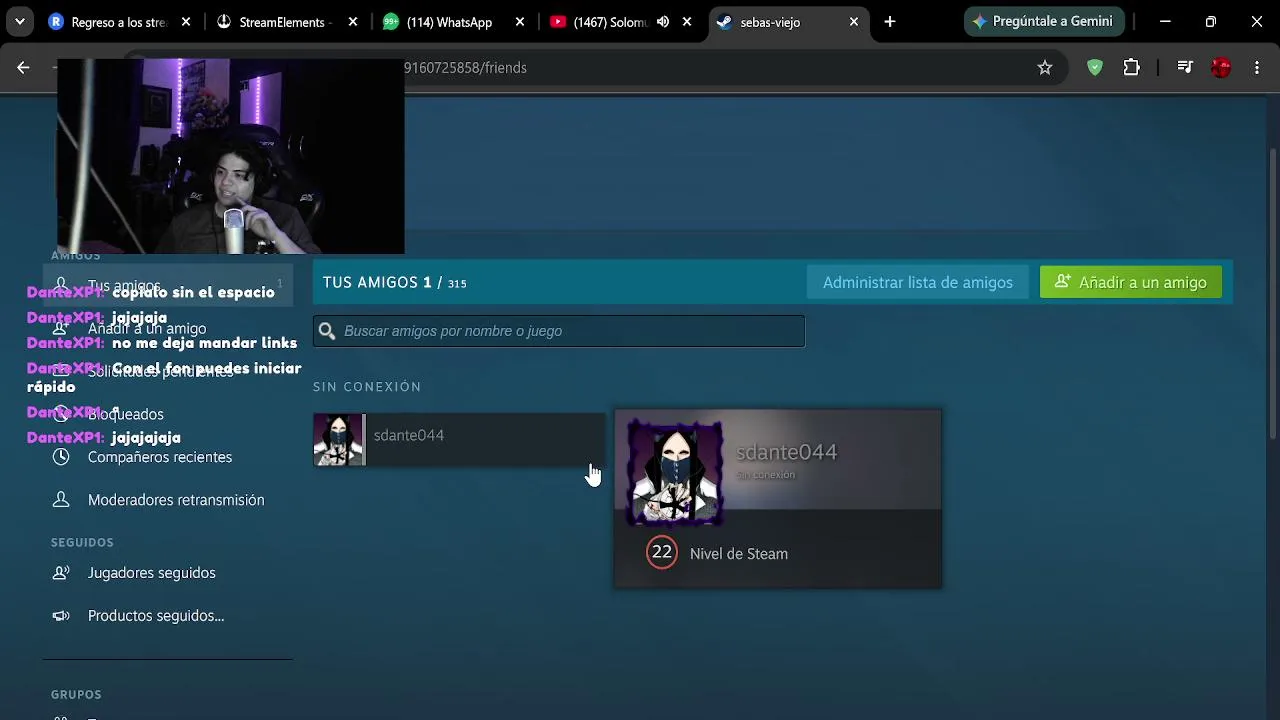Bookmark this page with the star icon
This screenshot has height=720, width=1280.
point(1045,67)
